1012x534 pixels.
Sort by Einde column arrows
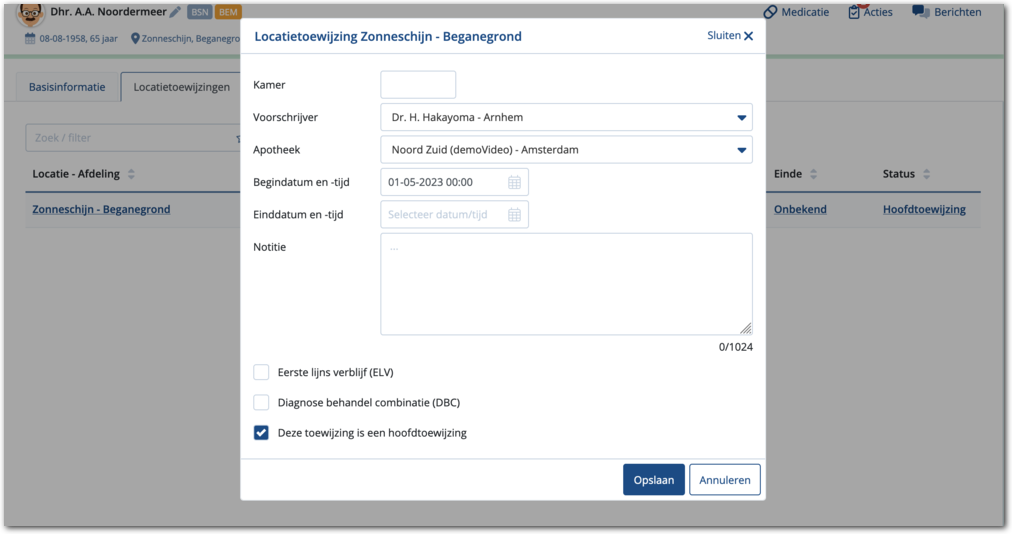(x=813, y=174)
